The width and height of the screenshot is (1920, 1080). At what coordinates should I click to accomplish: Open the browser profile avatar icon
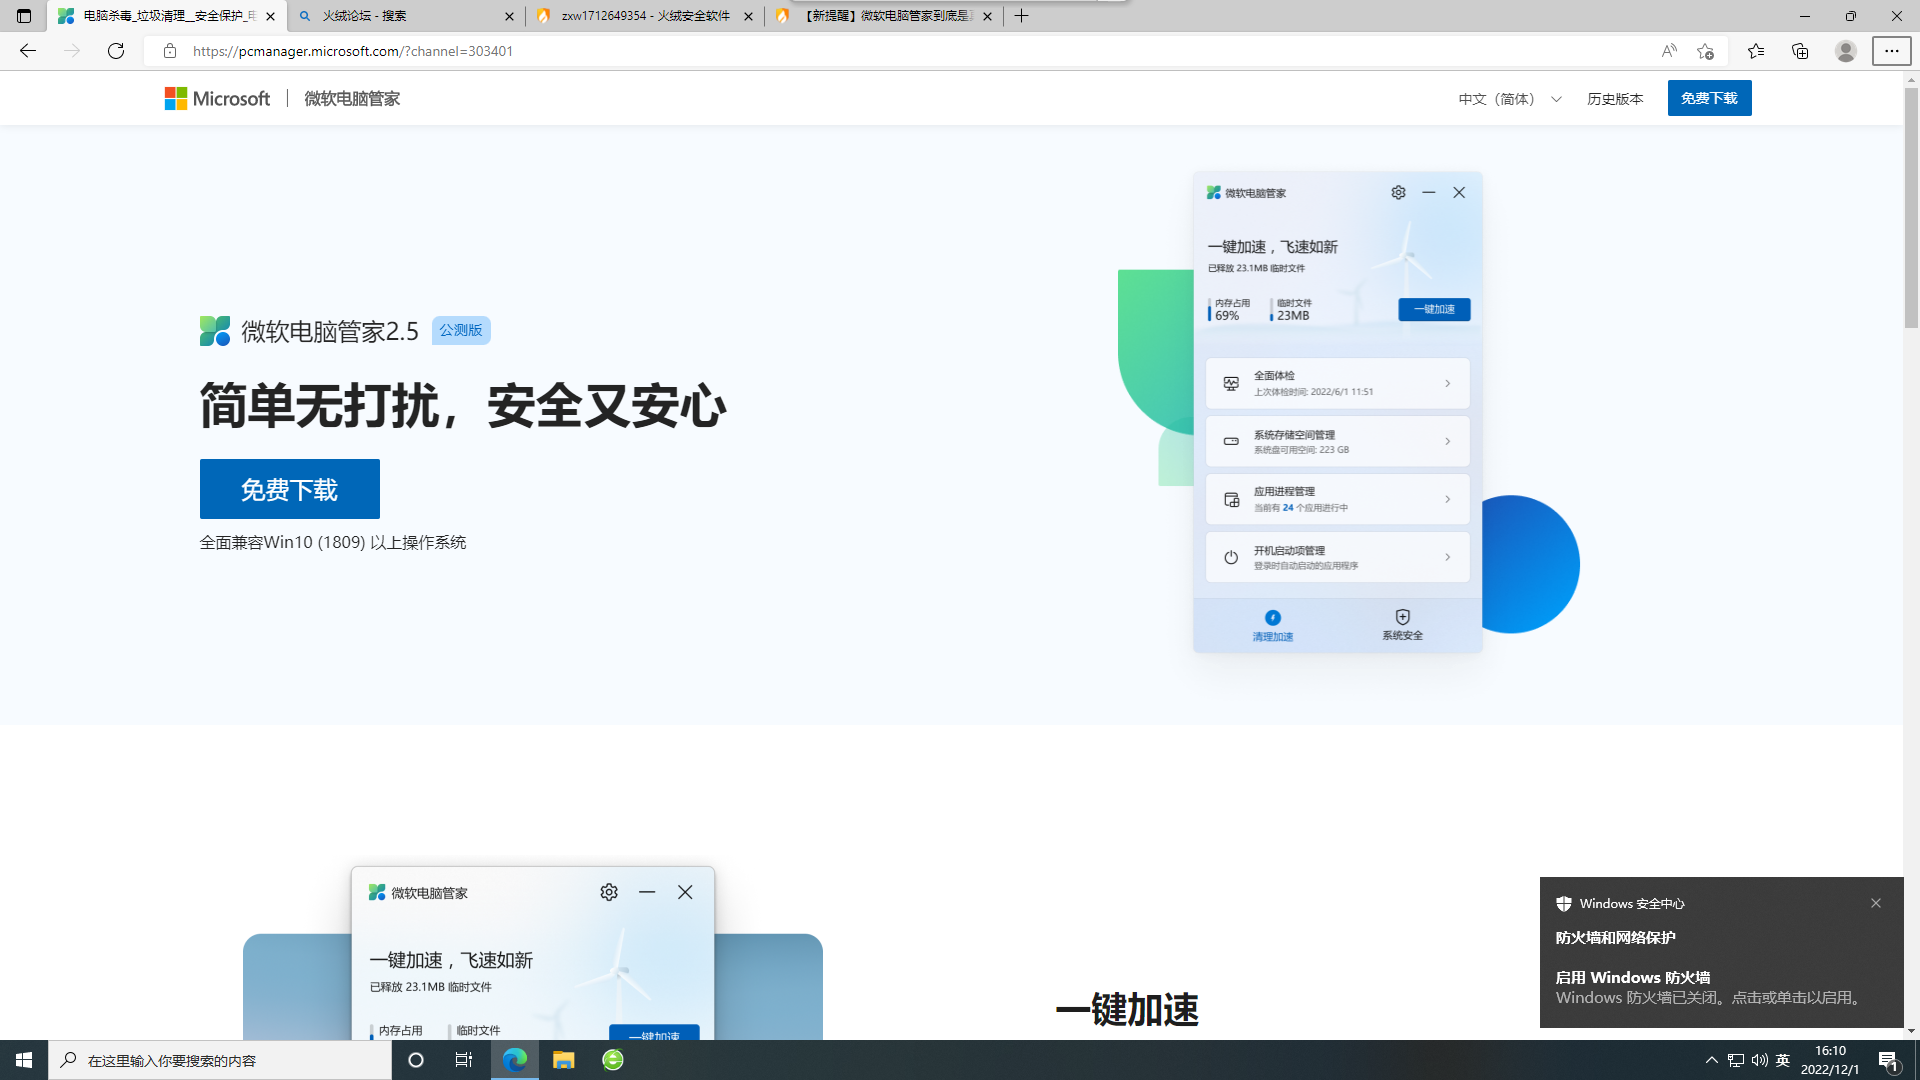pos(1846,51)
